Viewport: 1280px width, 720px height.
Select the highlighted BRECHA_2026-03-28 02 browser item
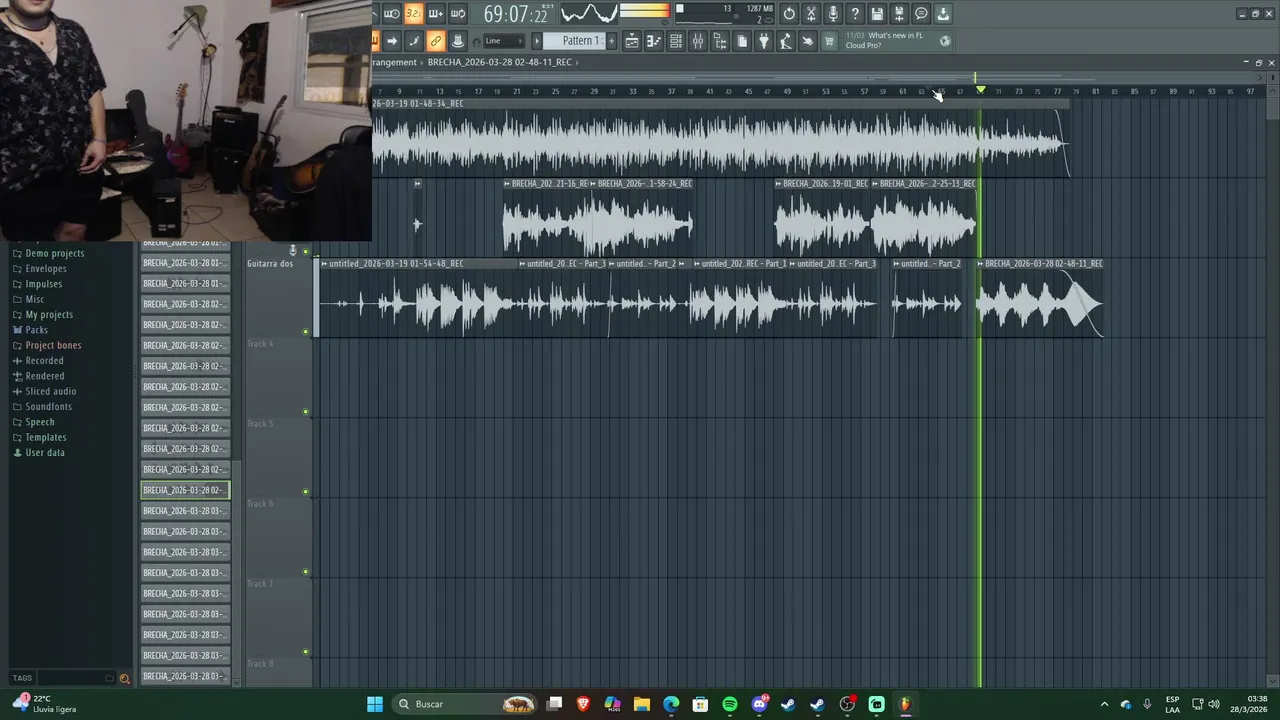click(185, 490)
